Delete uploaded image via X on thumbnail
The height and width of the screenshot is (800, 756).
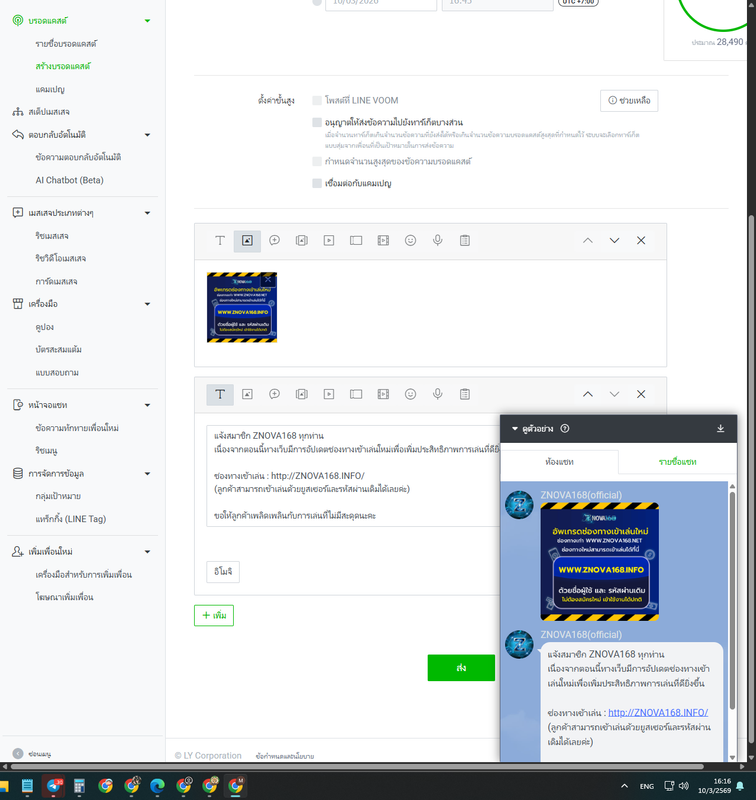[268, 280]
